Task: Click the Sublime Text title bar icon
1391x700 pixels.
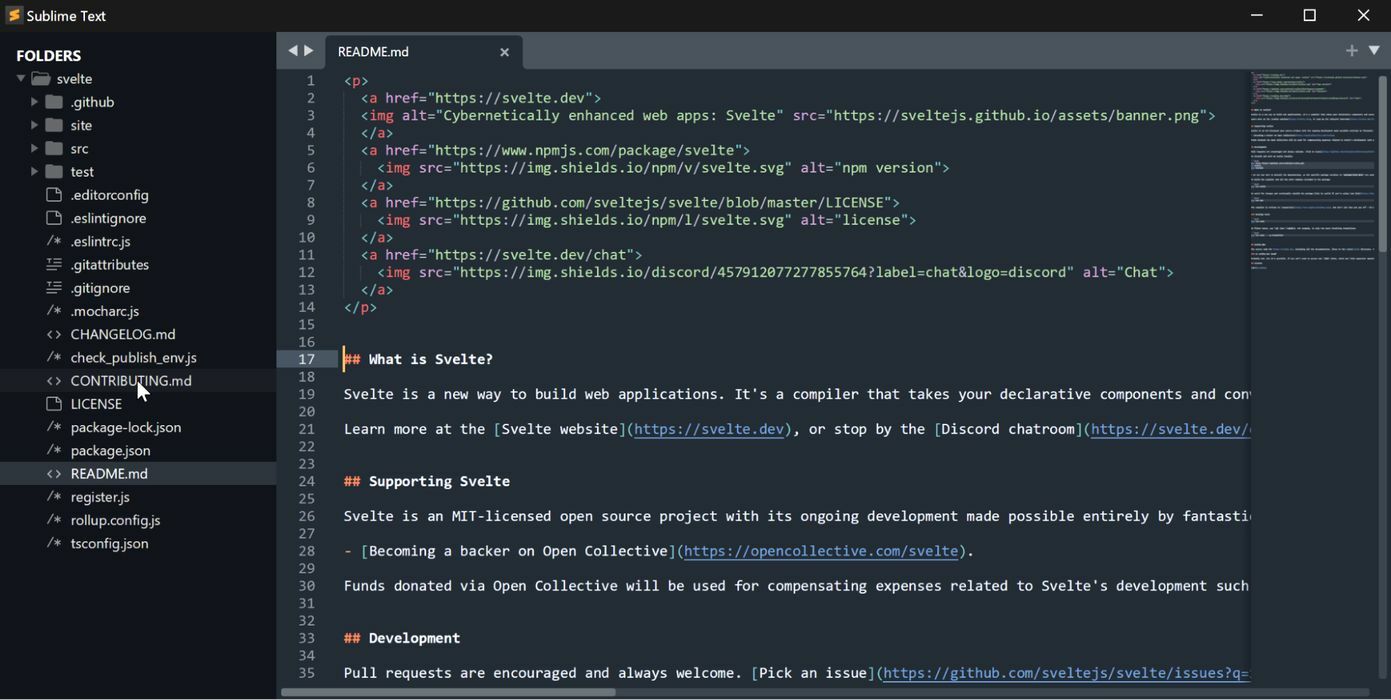Action: click(14, 15)
